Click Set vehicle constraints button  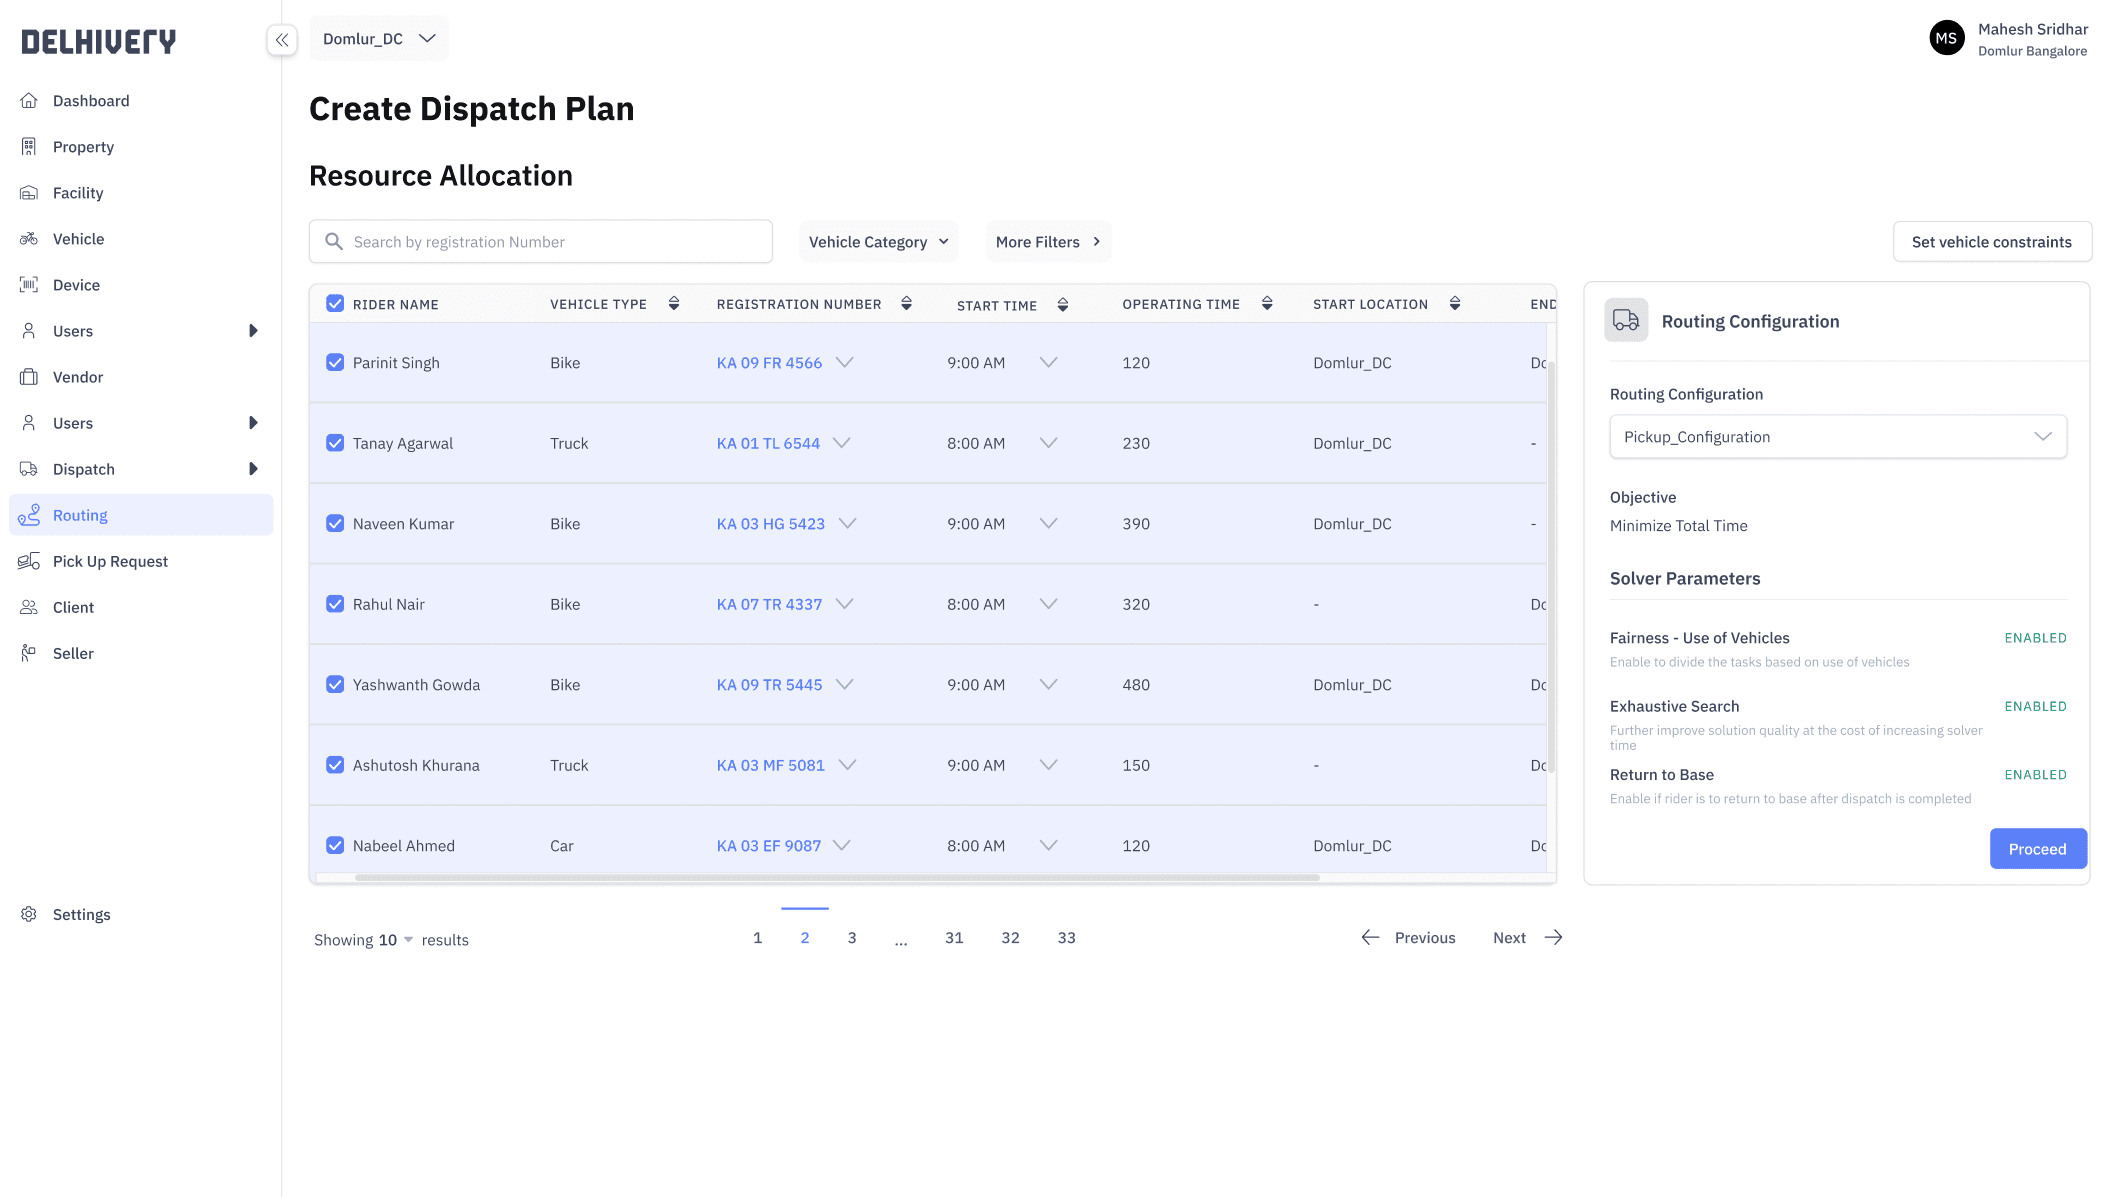[1991, 242]
